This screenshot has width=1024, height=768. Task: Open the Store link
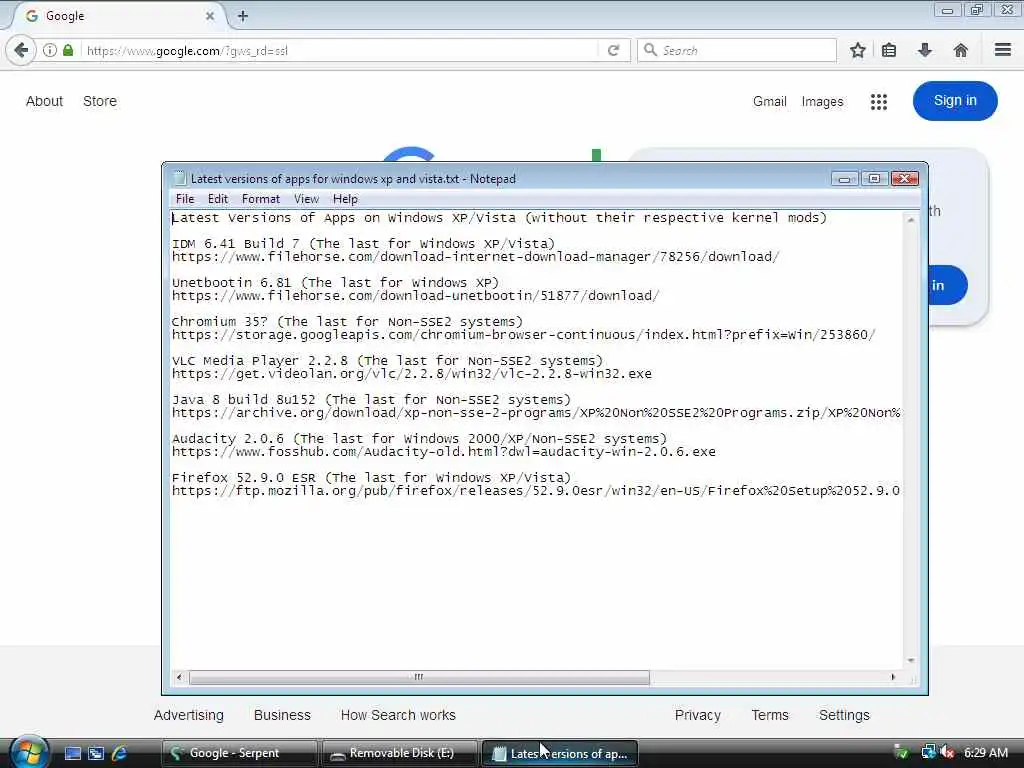[100, 101]
